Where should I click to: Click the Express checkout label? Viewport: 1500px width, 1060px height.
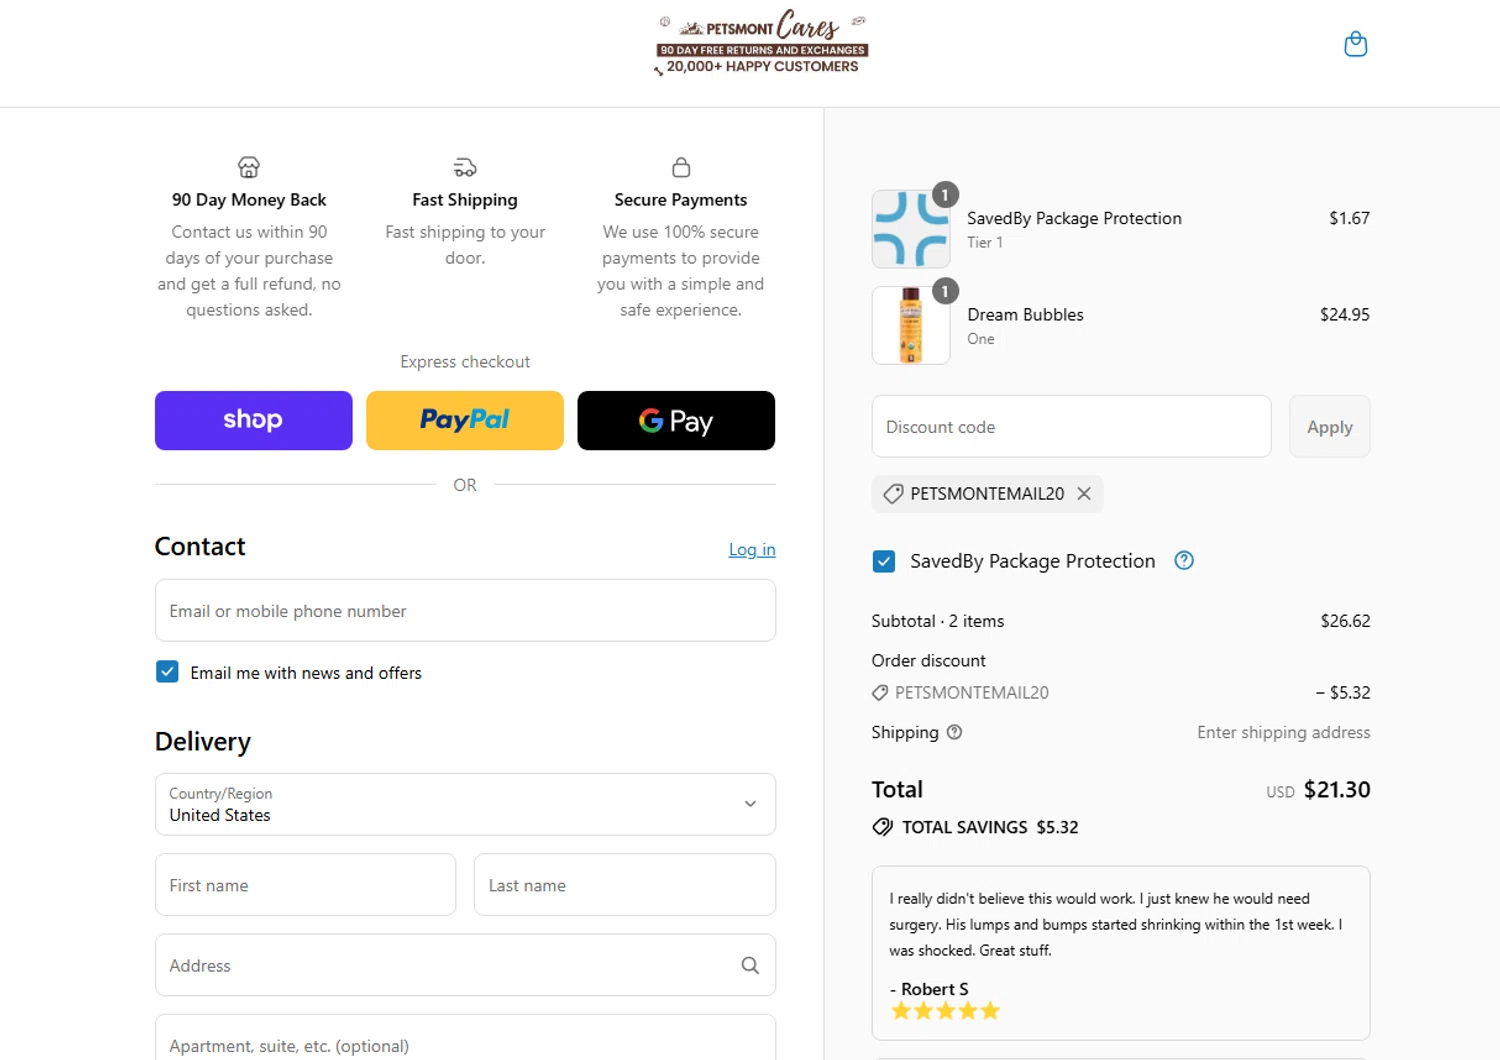click(x=465, y=362)
